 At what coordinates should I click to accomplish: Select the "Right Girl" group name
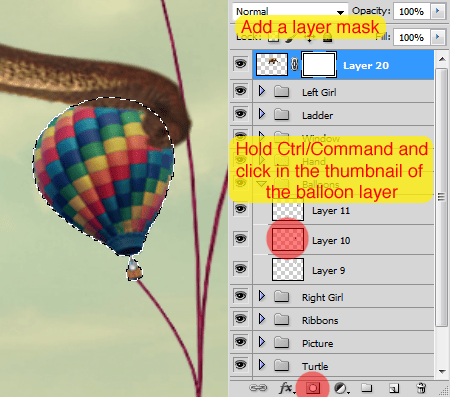point(322,297)
